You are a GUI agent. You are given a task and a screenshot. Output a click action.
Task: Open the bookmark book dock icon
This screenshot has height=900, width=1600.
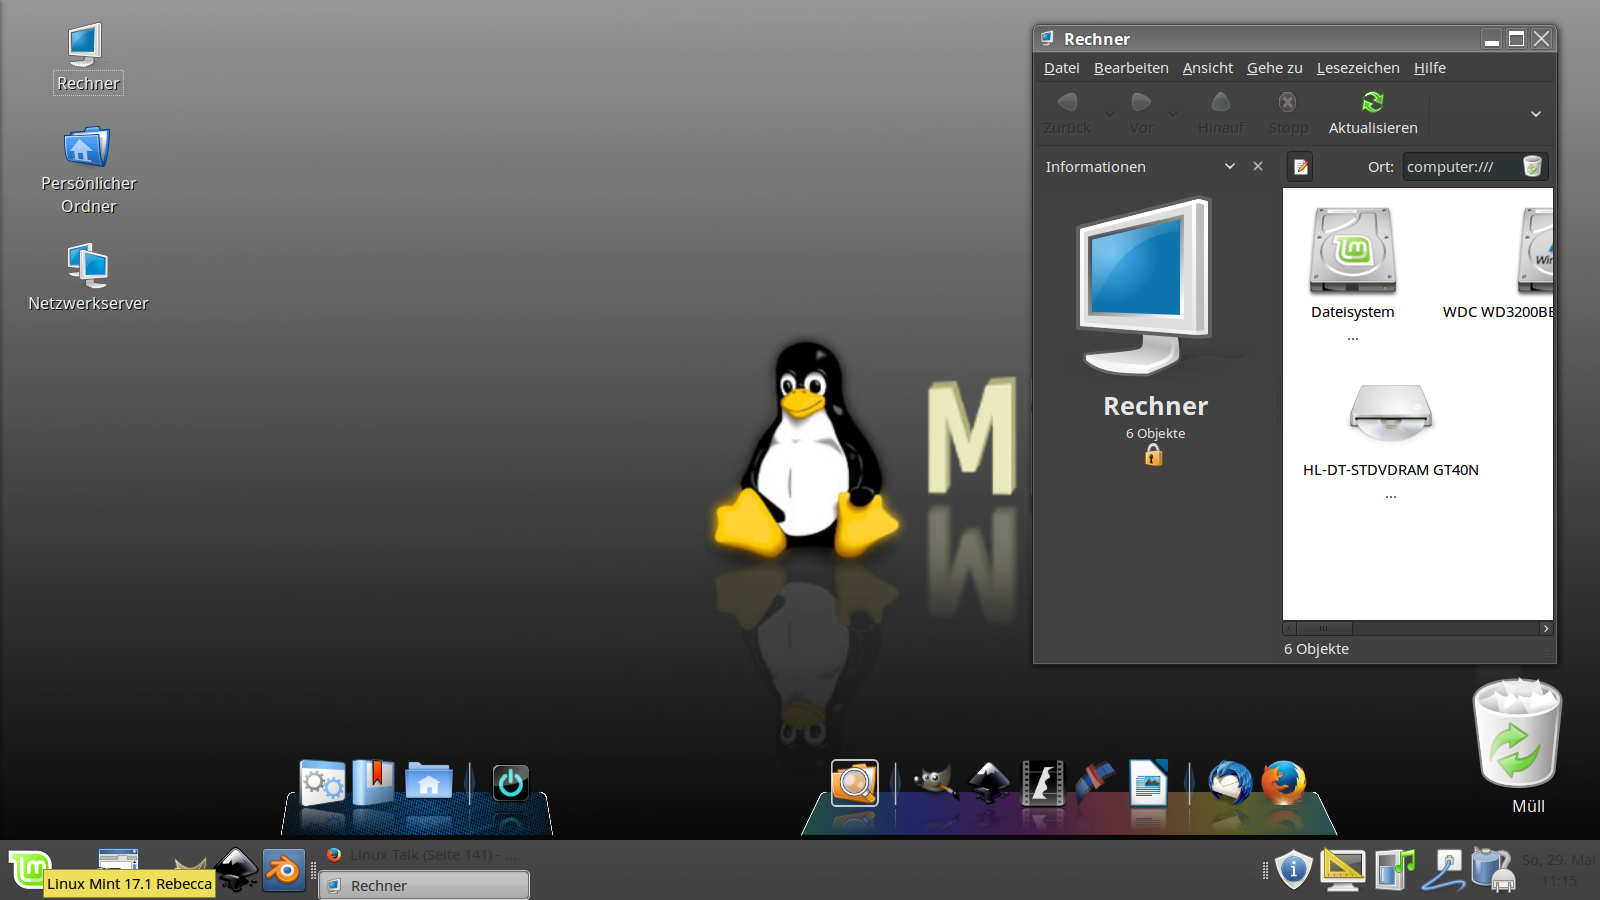click(x=373, y=783)
